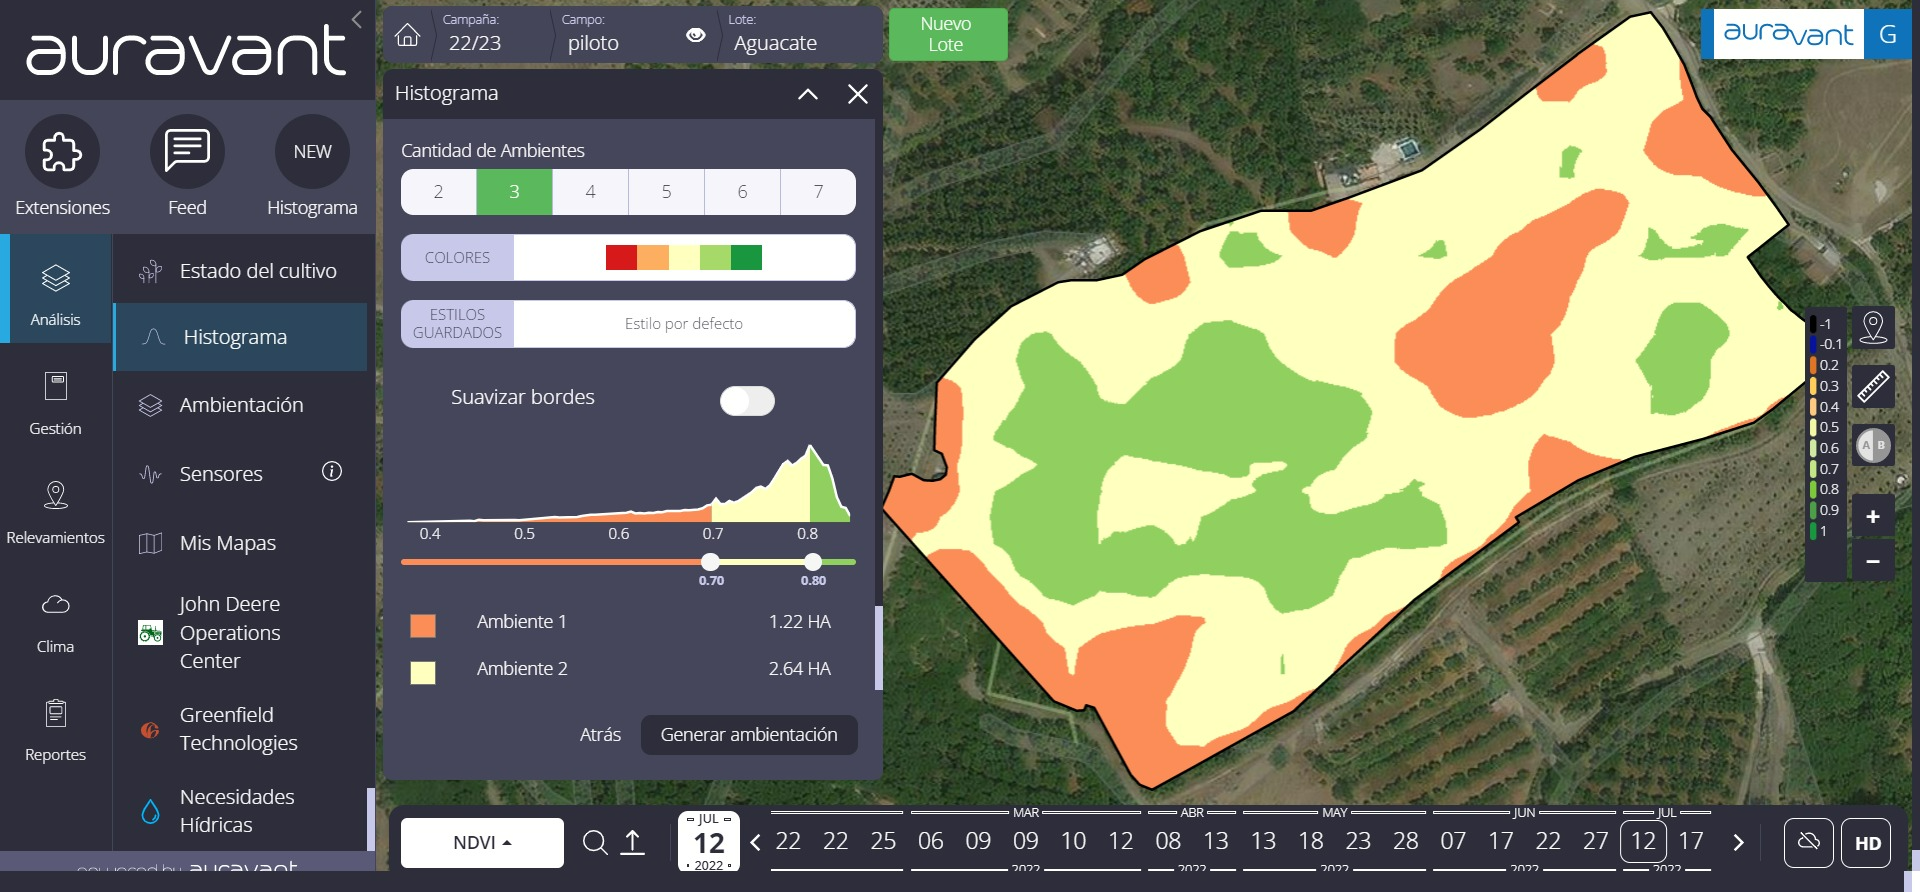Select the Histograma menu entry
The height and width of the screenshot is (892, 1920).
240,337
